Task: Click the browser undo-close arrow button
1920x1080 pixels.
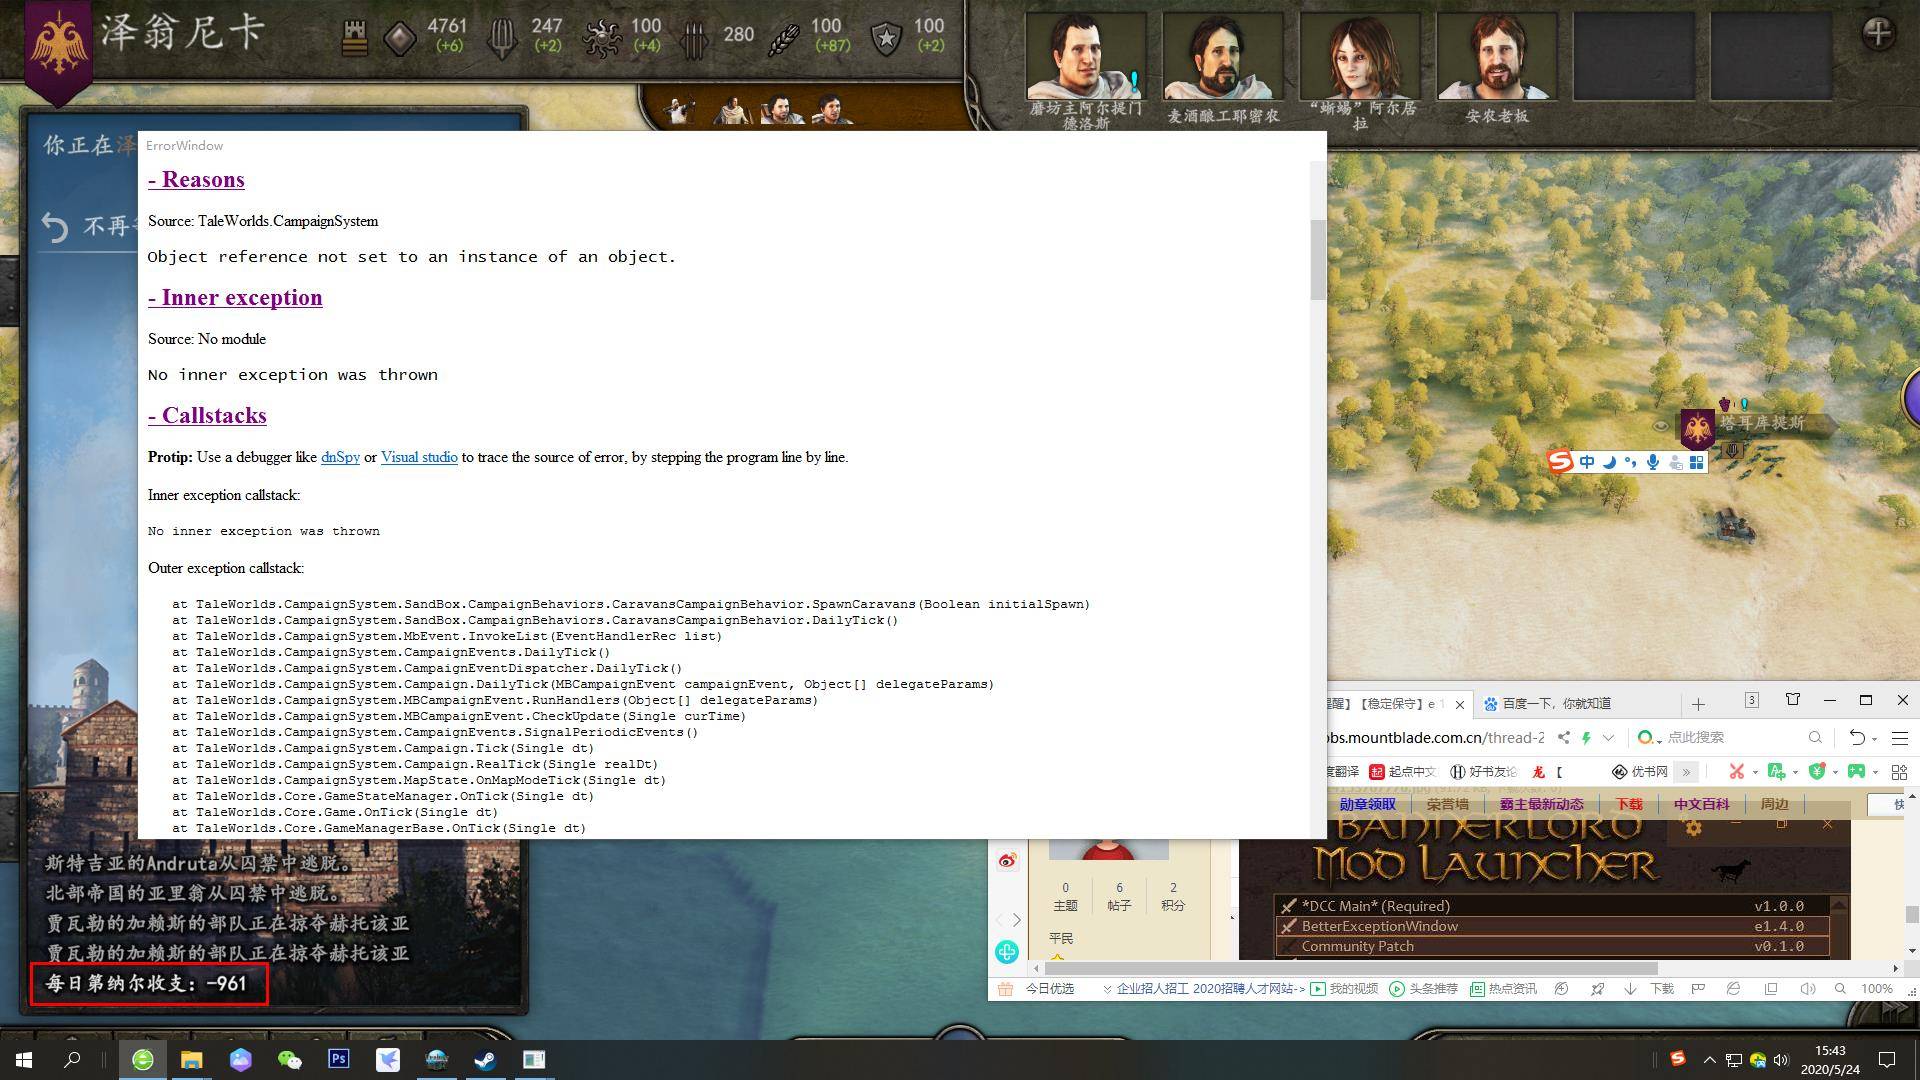Action: click(x=1857, y=737)
